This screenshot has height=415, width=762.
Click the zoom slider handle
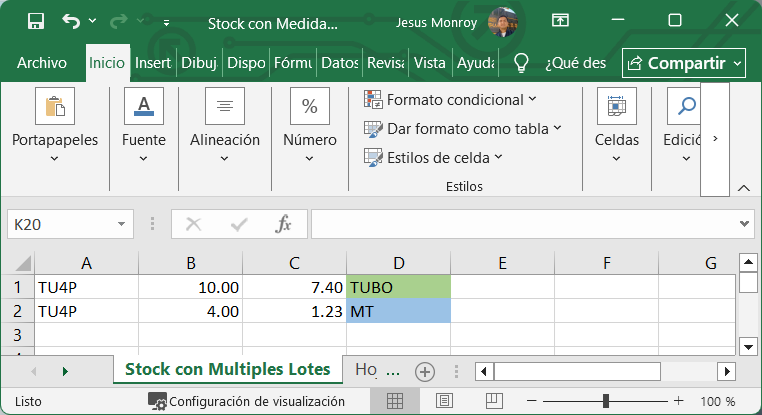(x=606, y=401)
